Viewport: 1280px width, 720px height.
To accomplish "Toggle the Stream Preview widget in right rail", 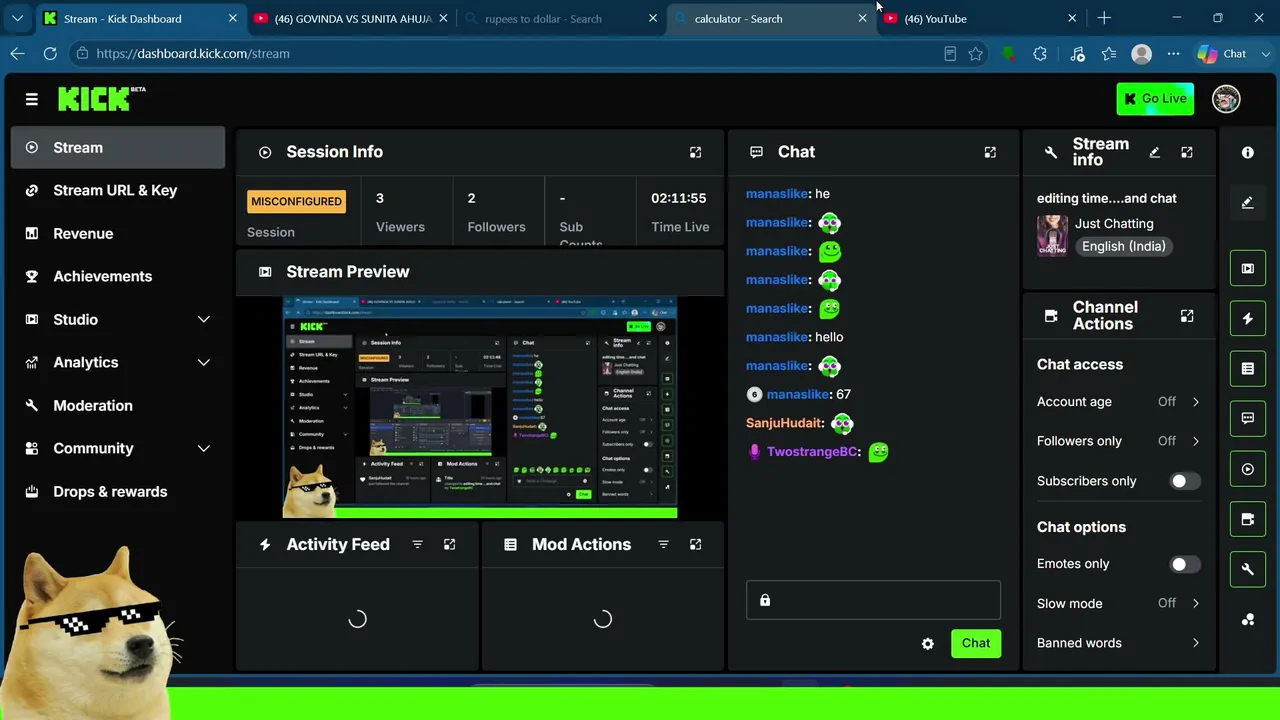I will pos(1248,269).
